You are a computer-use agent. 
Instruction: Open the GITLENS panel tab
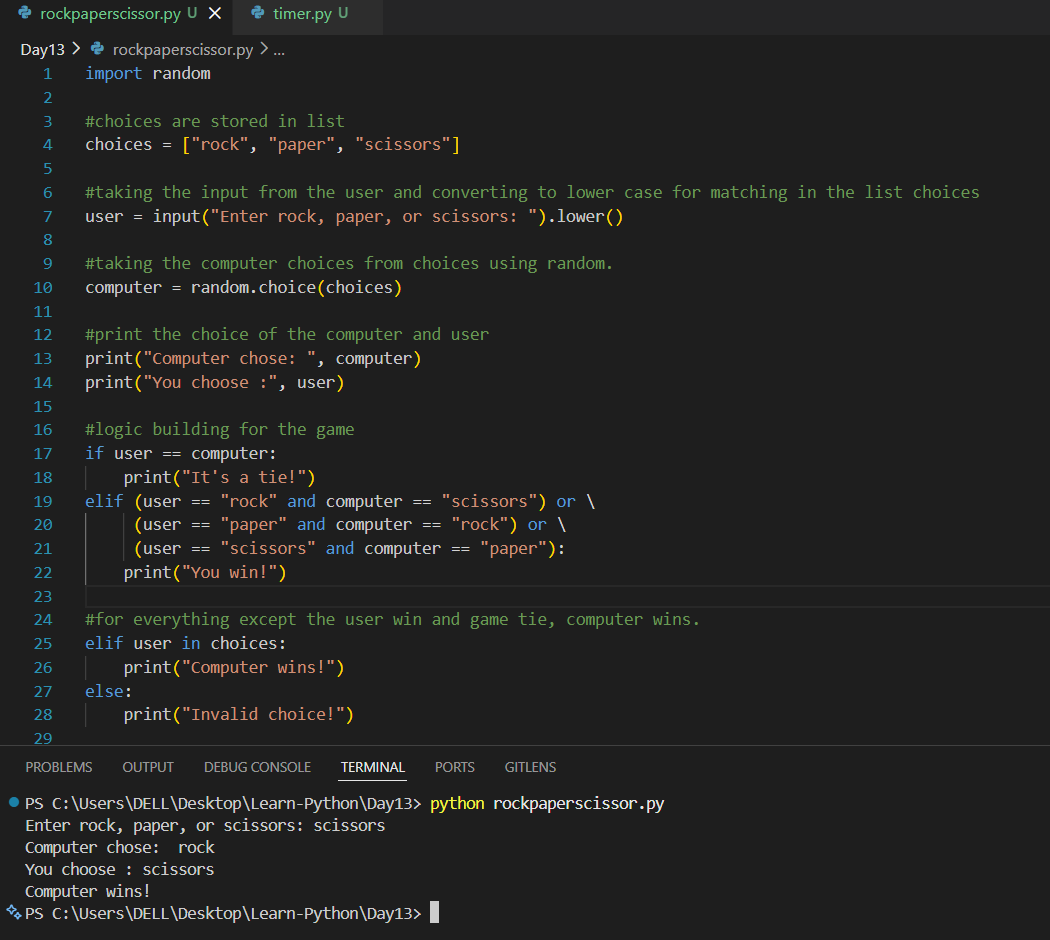tap(530, 767)
